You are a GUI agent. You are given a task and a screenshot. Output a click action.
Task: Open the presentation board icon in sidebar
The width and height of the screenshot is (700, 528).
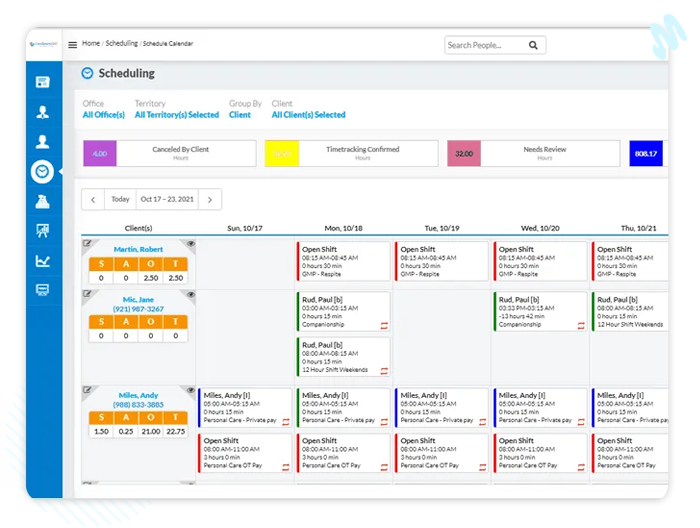[42, 231]
